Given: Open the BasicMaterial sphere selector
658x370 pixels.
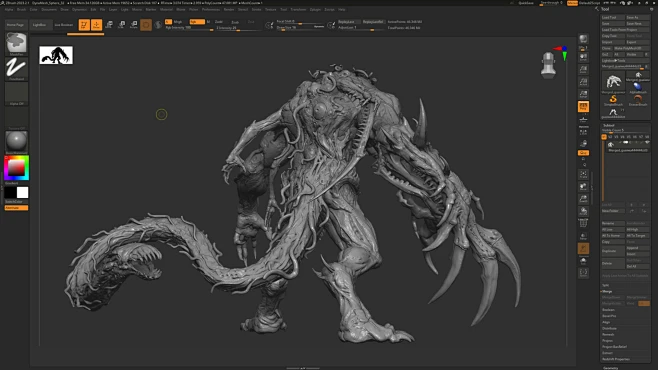Looking at the screenshot, I should [x=16, y=142].
